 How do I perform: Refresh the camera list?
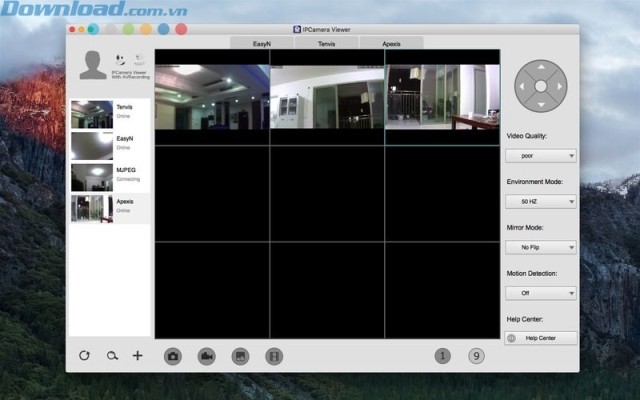click(x=84, y=356)
